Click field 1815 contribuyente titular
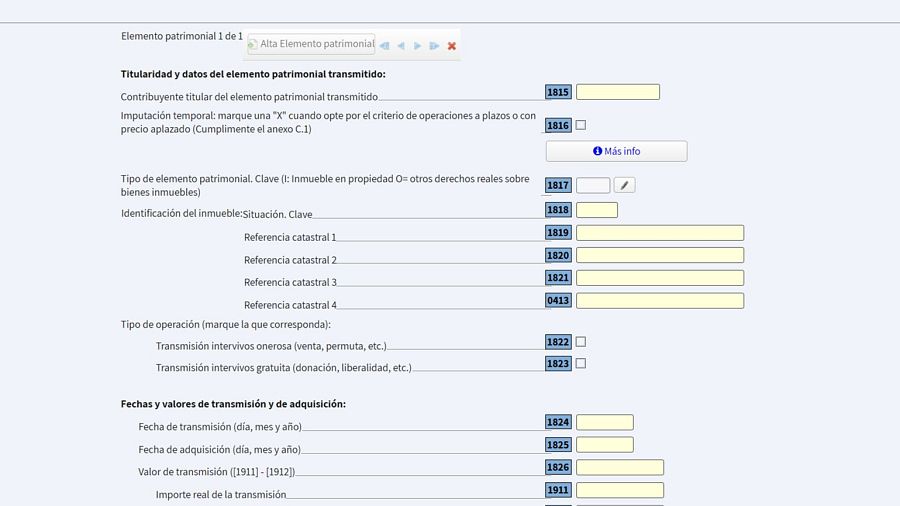 (x=617, y=92)
